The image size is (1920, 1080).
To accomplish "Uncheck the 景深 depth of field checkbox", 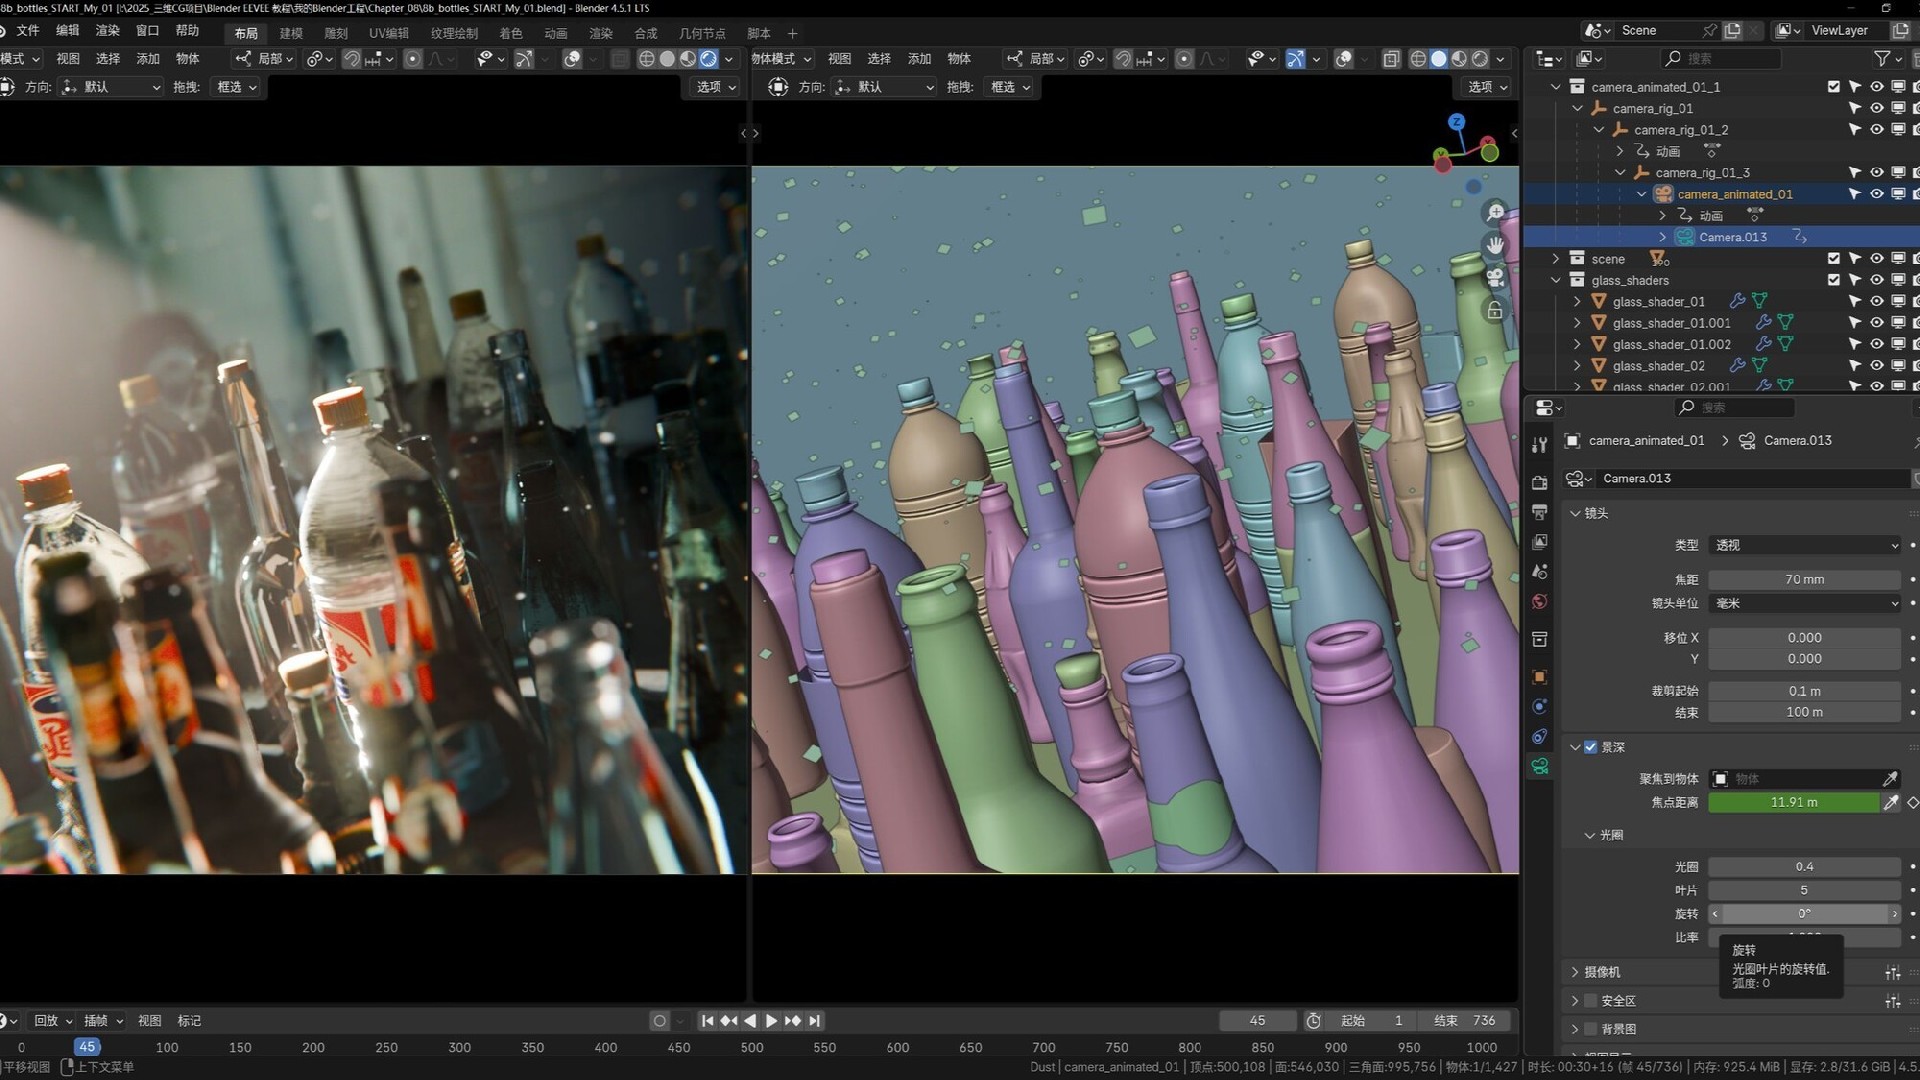I will [x=1591, y=747].
